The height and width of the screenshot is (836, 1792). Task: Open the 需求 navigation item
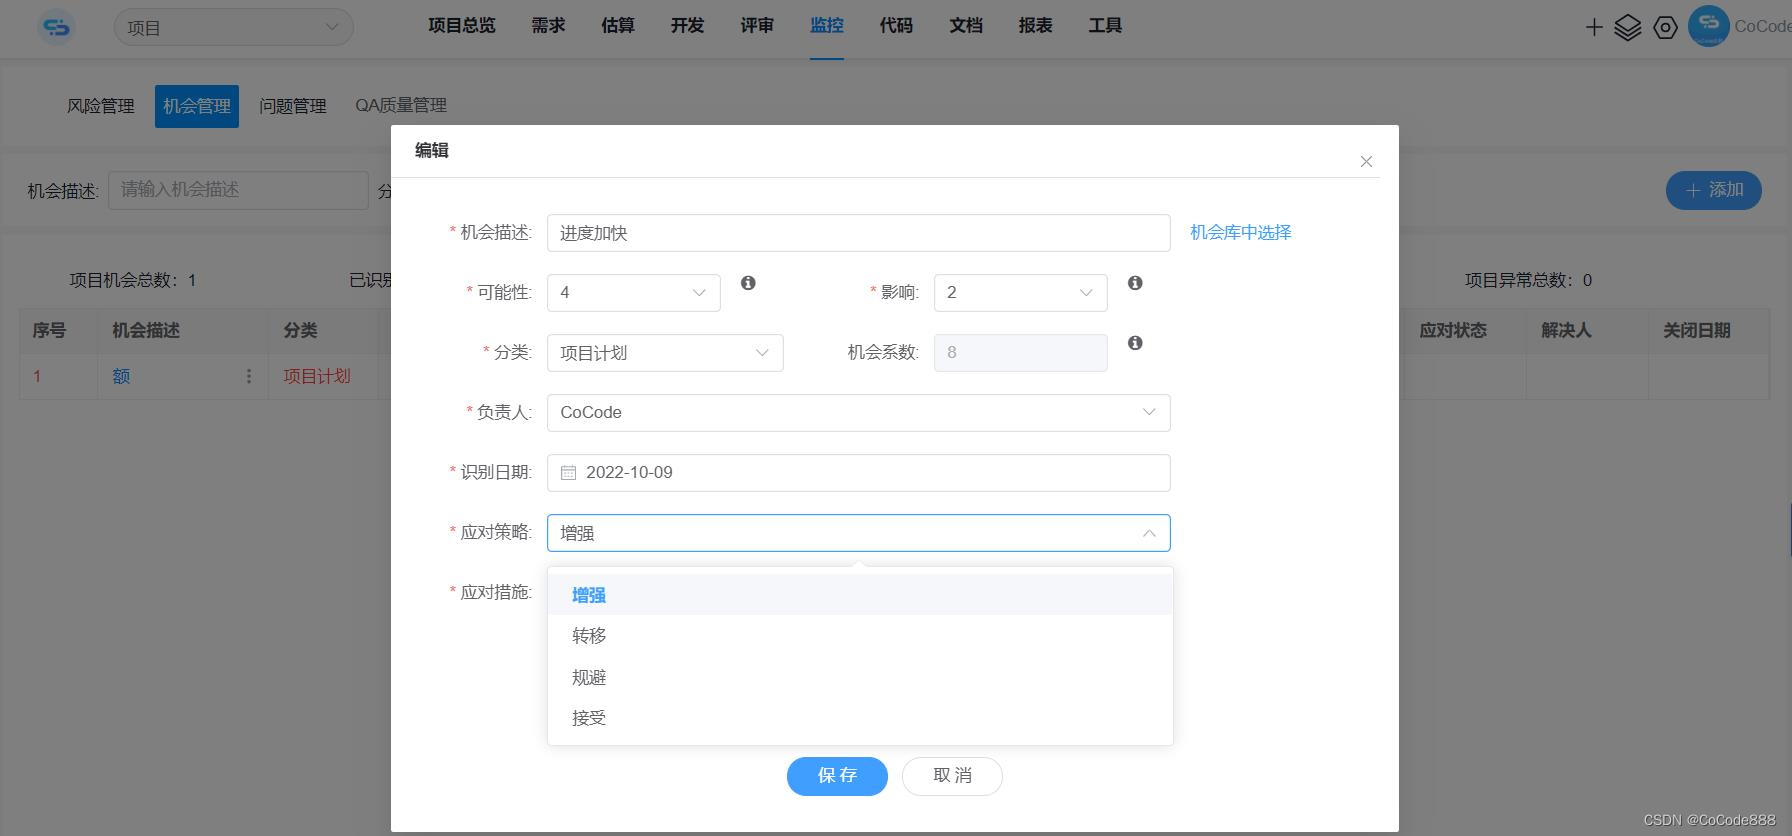pyautogui.click(x=548, y=26)
